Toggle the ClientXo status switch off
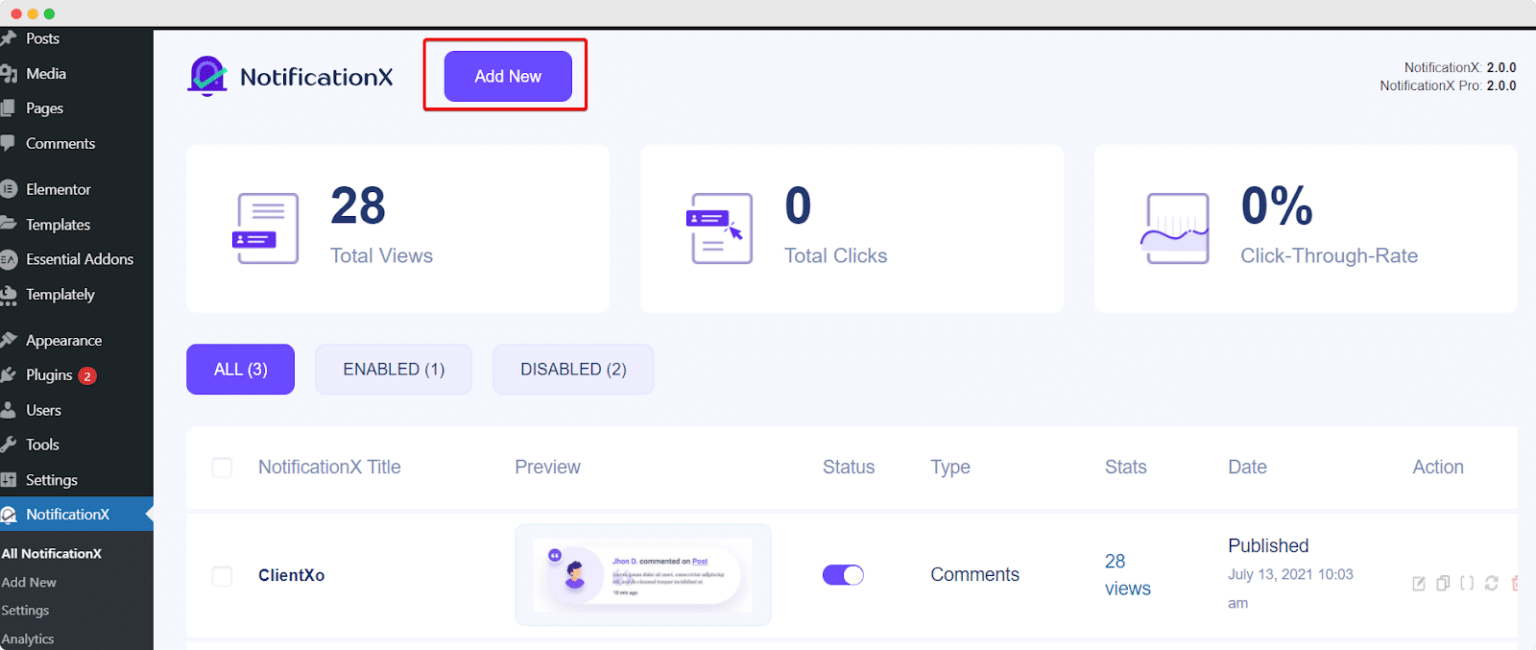1536x650 pixels. click(843, 575)
